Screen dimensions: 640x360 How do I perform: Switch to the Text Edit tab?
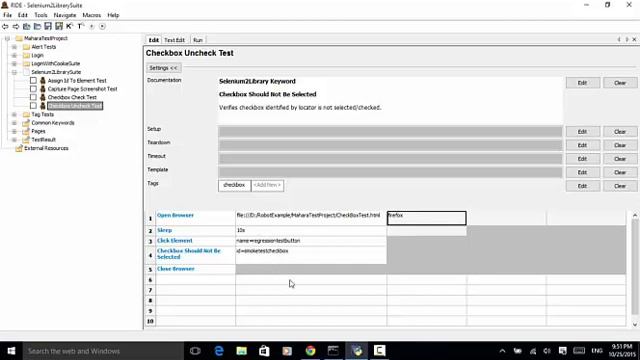coord(174,40)
